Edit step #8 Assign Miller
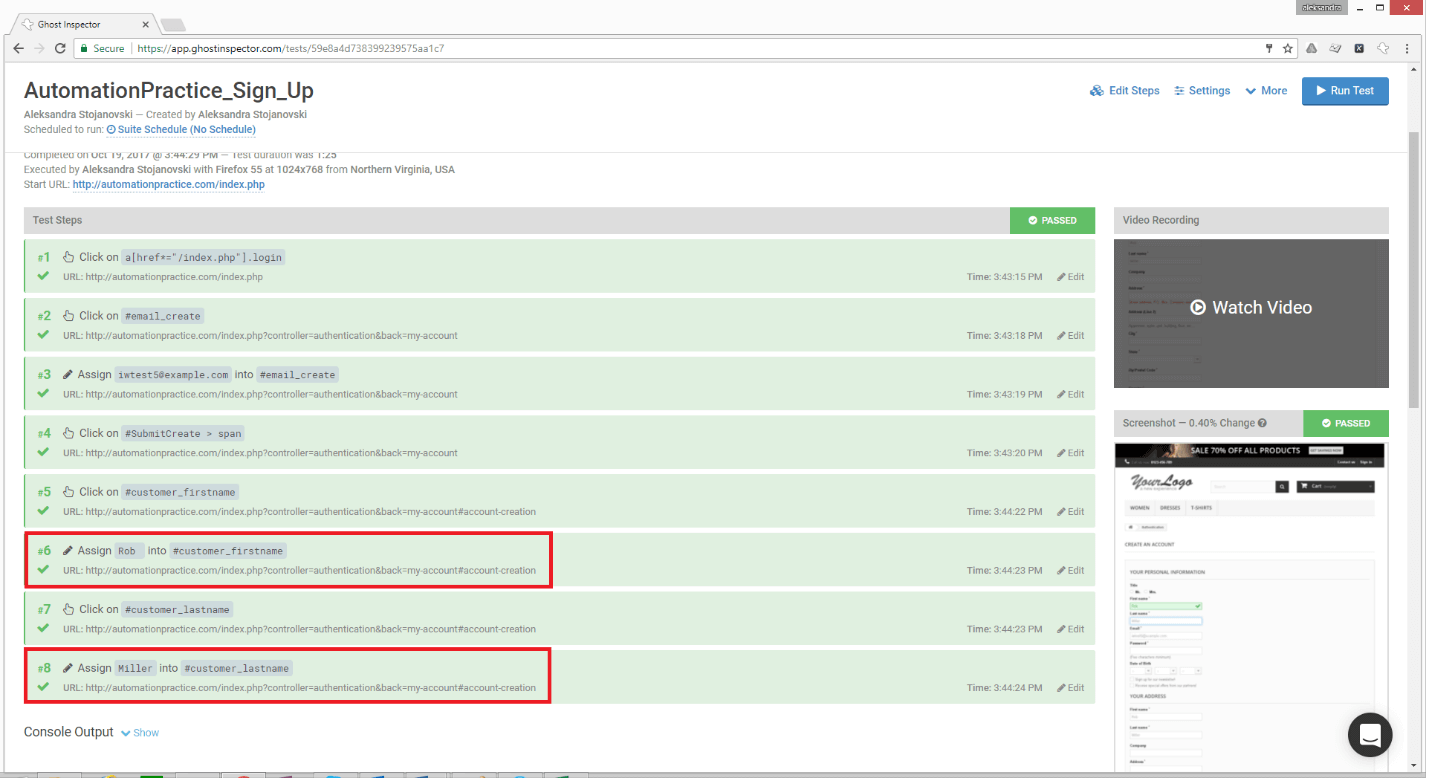The image size is (1429, 778). click(1070, 688)
